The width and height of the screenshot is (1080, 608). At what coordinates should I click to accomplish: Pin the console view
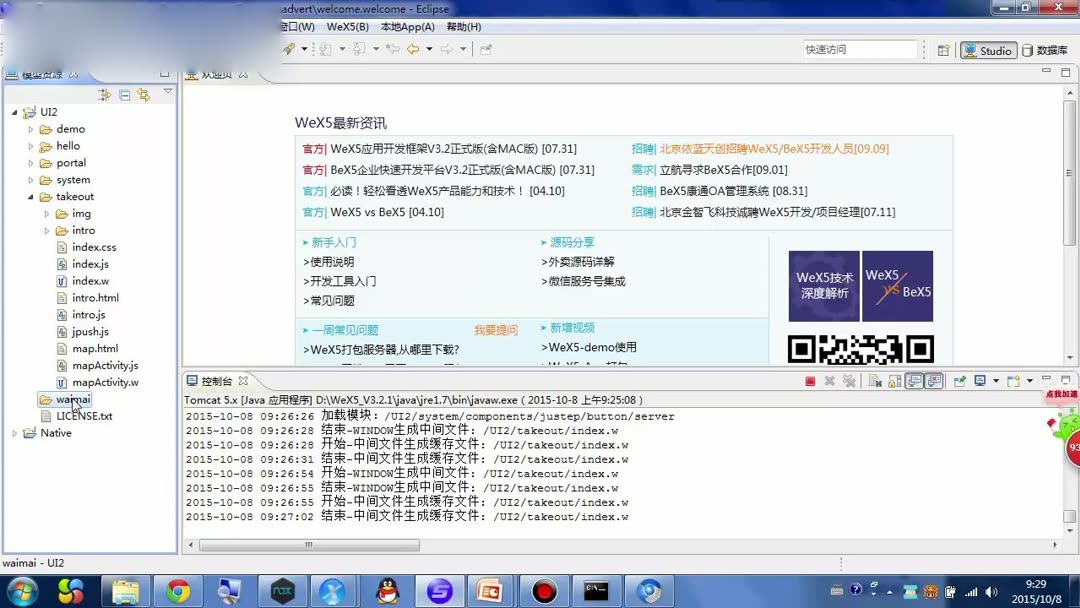(959, 381)
